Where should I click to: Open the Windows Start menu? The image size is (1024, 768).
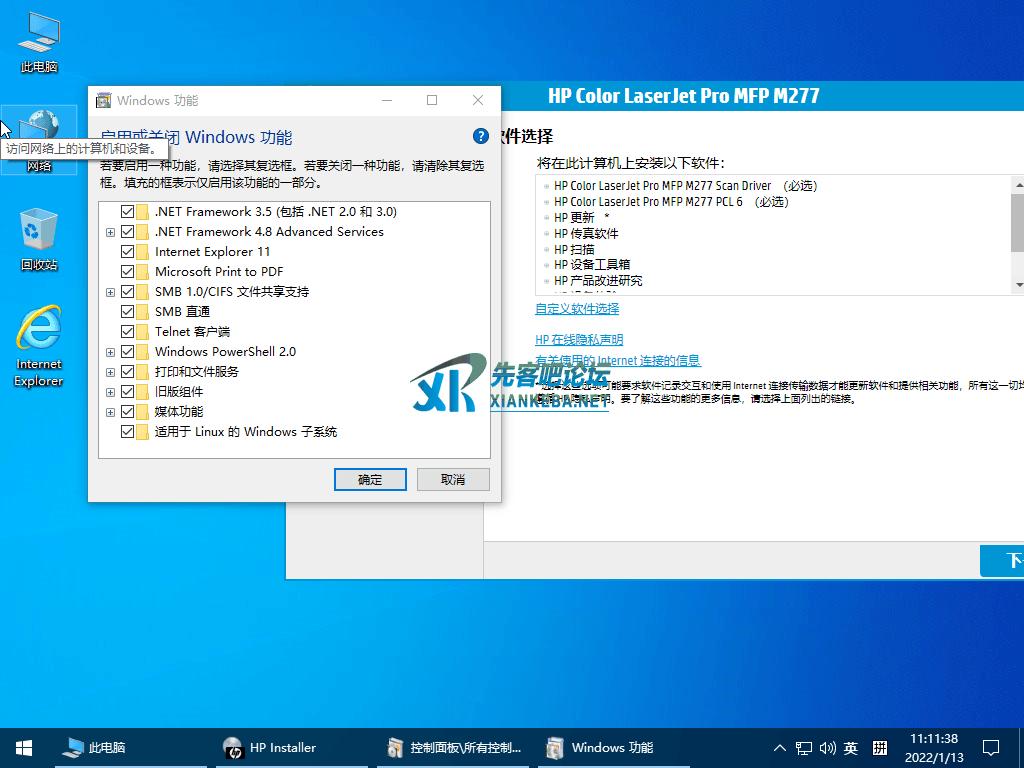(24, 747)
